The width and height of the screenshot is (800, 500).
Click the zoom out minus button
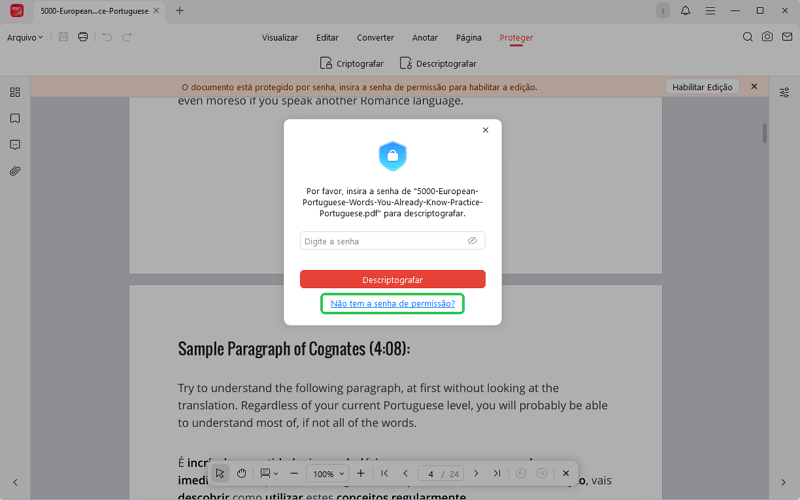294,473
